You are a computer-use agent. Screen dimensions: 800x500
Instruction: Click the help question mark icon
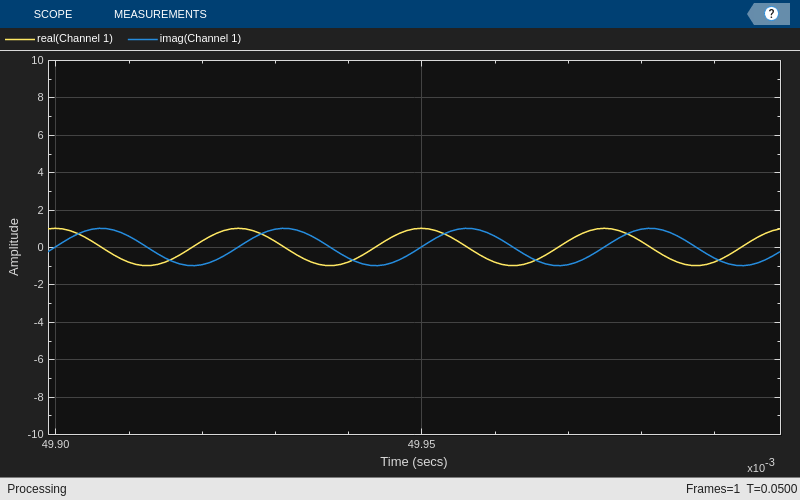click(771, 14)
